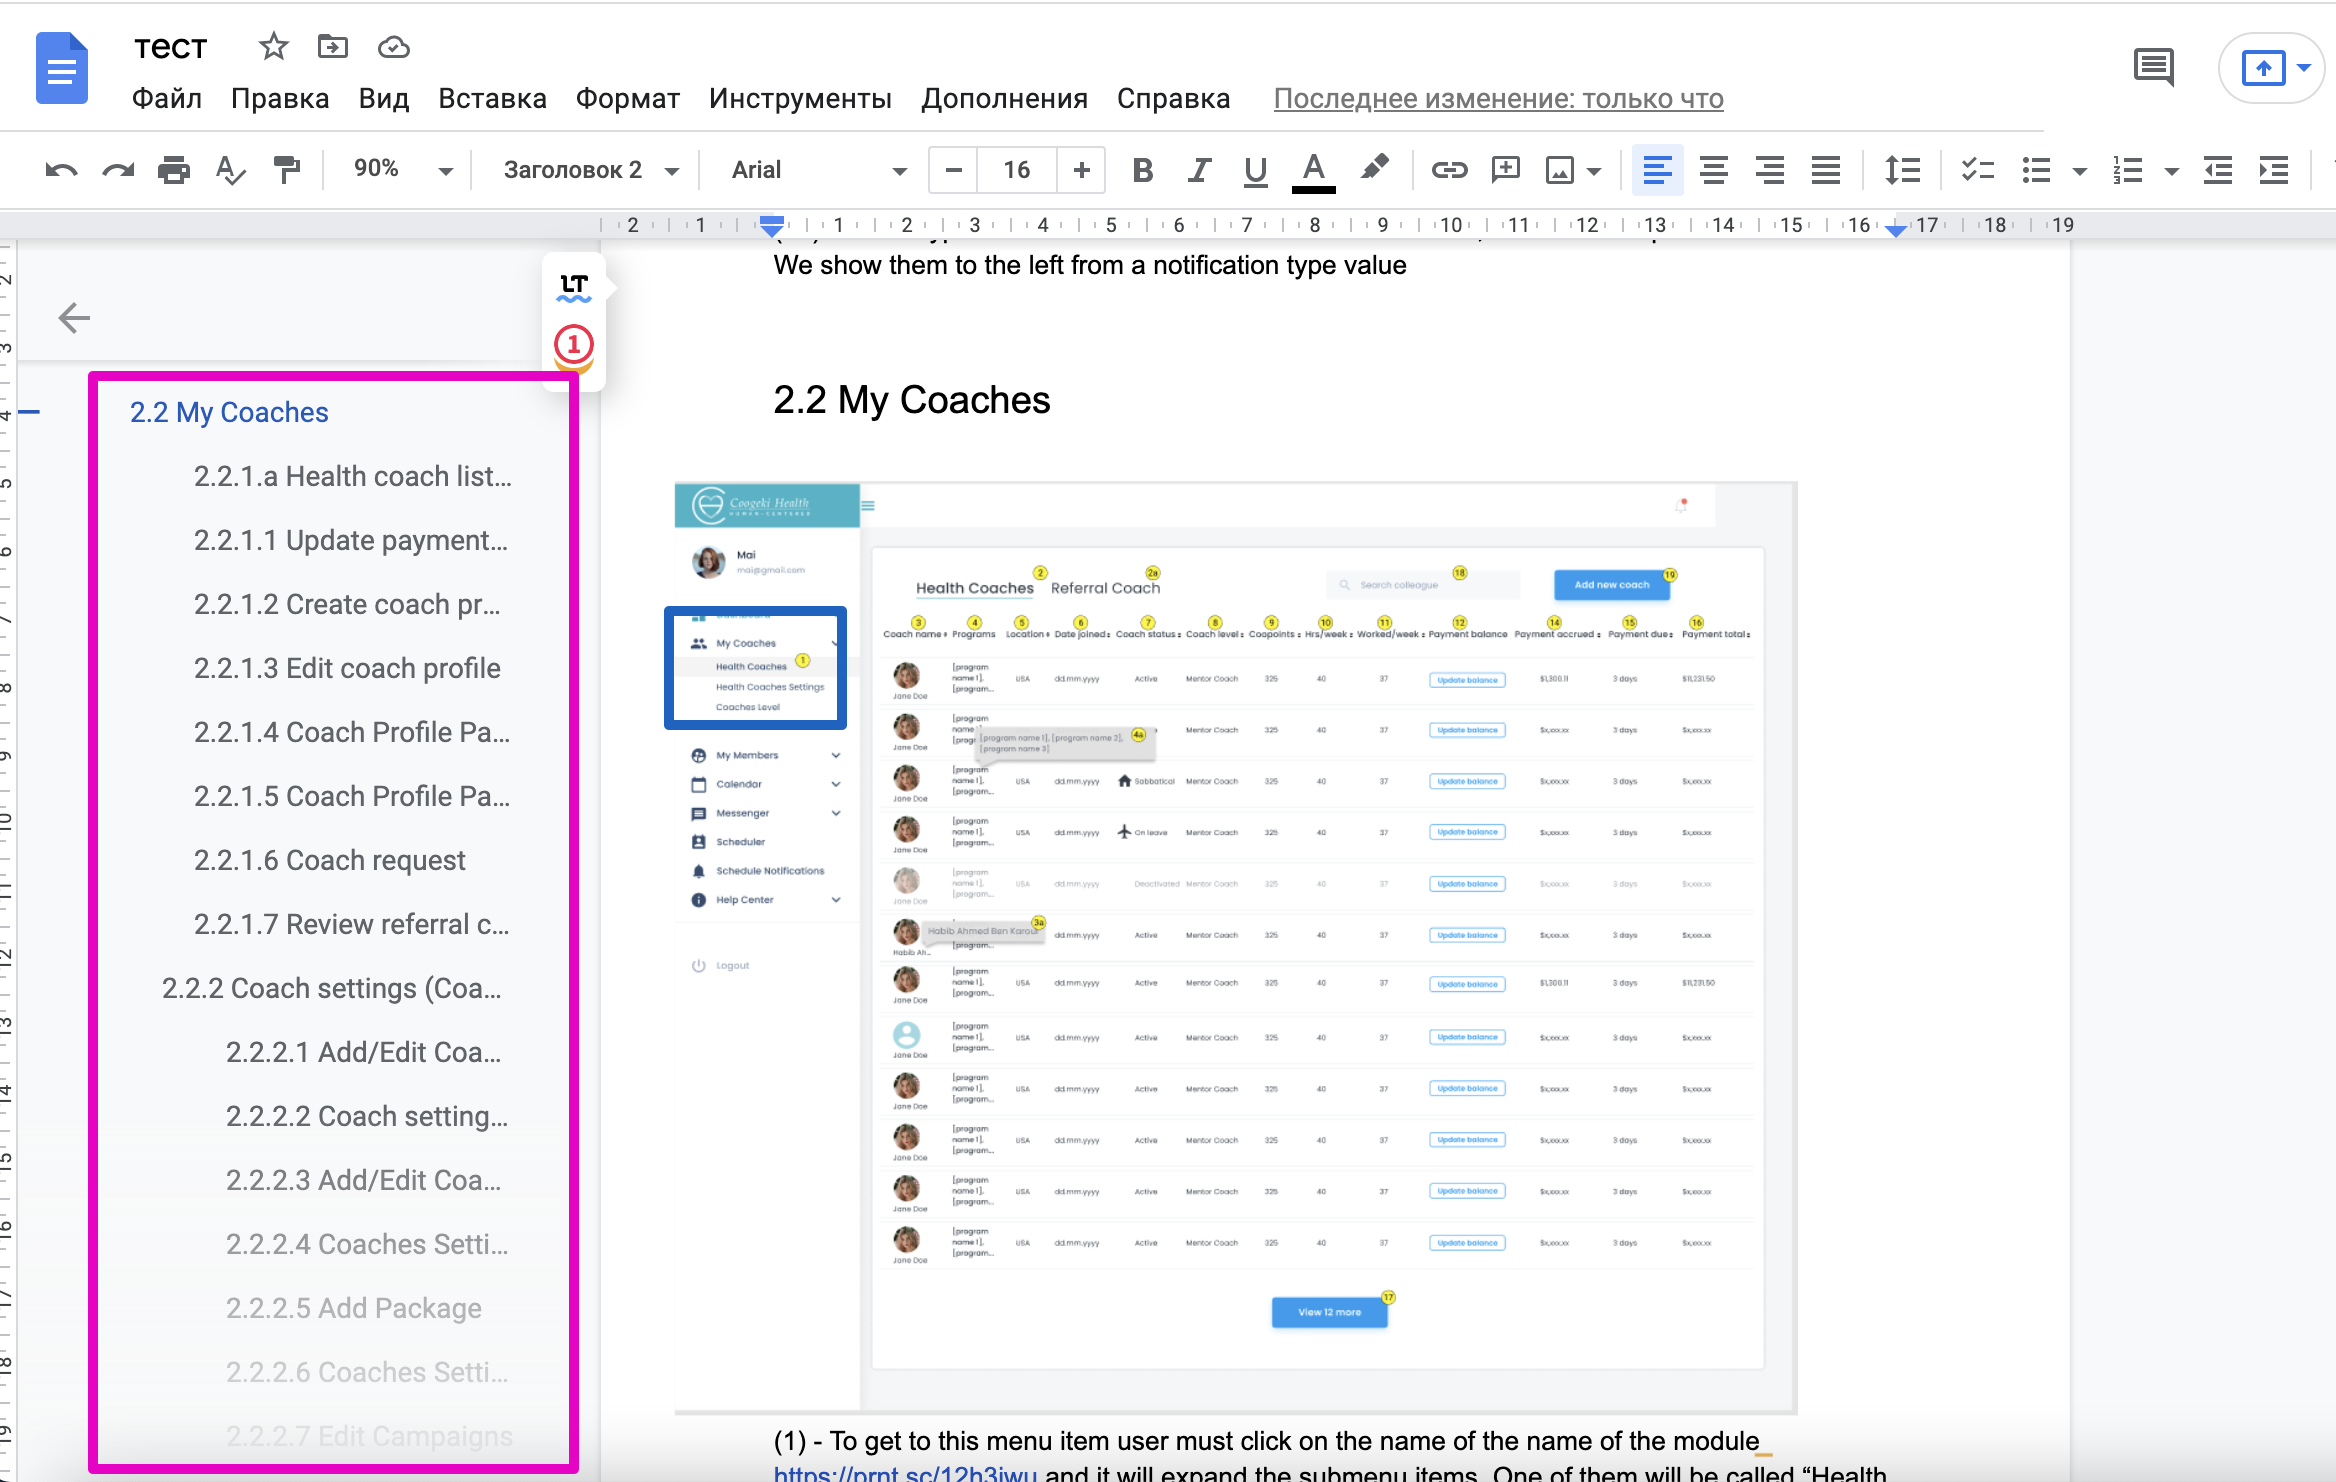Increase font size with plus button
Image resolution: width=2336 pixels, height=1482 pixels.
(x=1081, y=170)
